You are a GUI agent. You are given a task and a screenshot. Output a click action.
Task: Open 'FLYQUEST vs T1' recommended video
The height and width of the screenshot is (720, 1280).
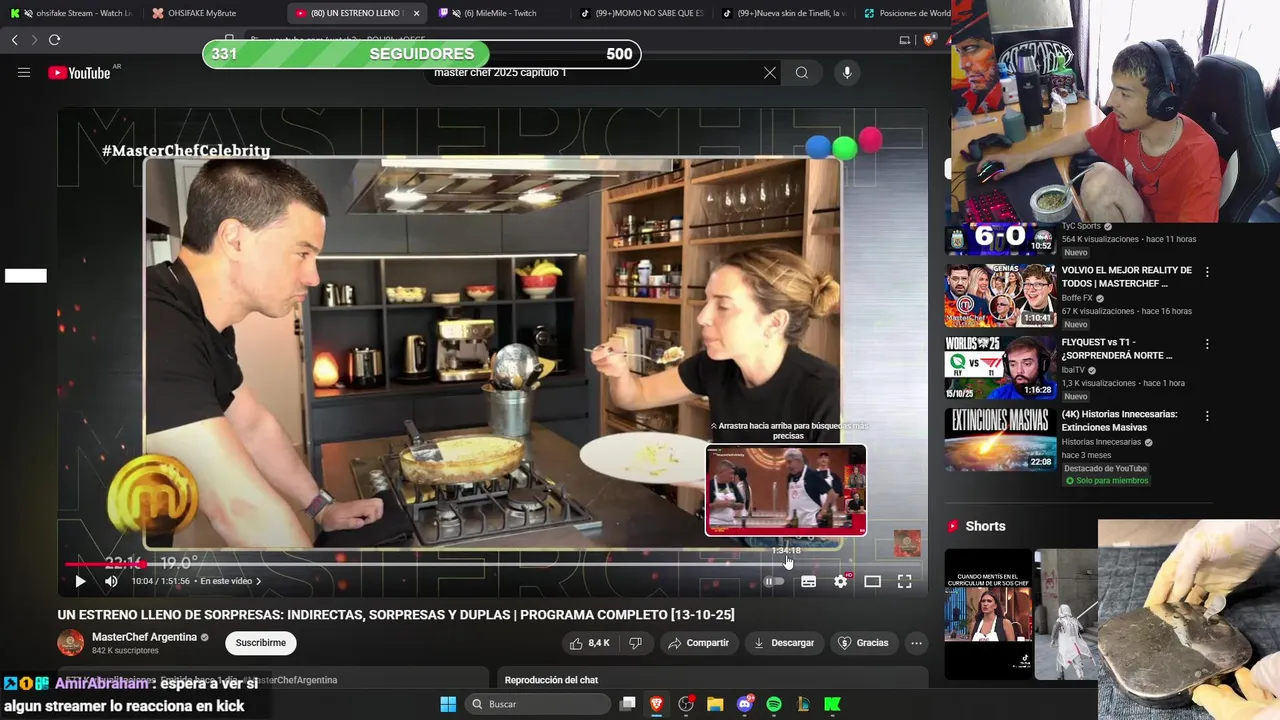click(1117, 348)
